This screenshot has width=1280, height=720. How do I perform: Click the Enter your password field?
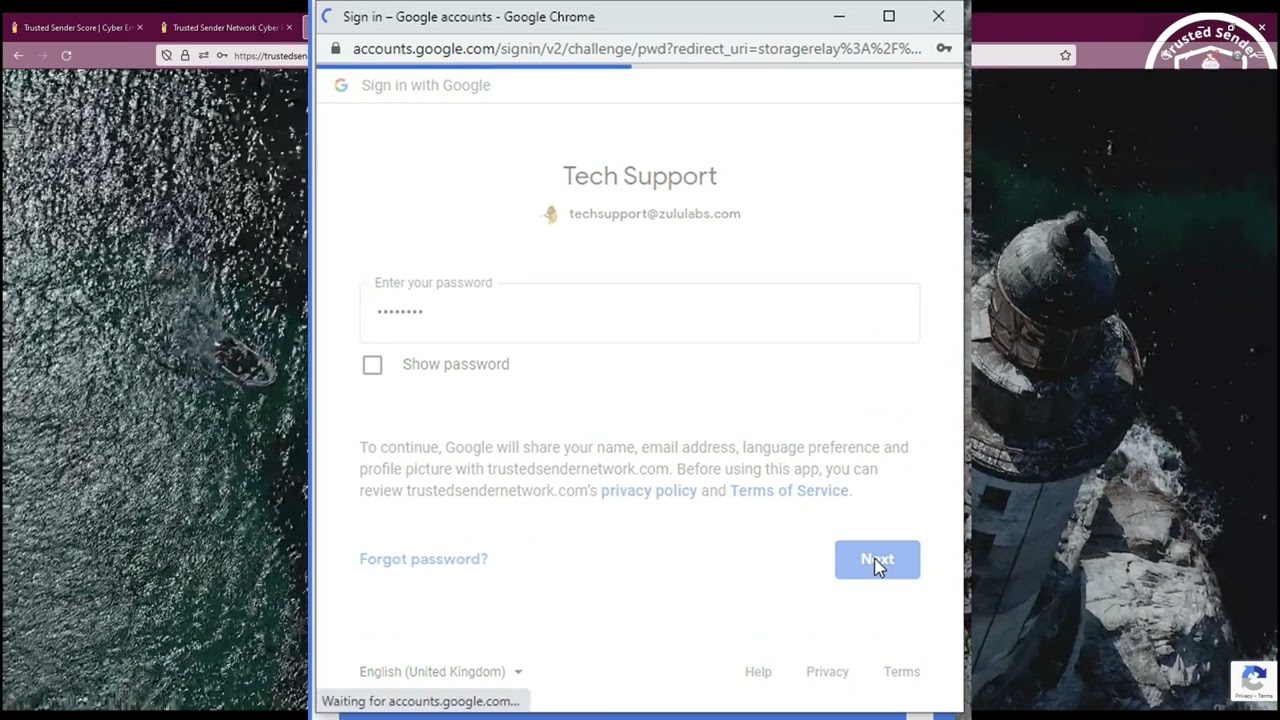640,313
